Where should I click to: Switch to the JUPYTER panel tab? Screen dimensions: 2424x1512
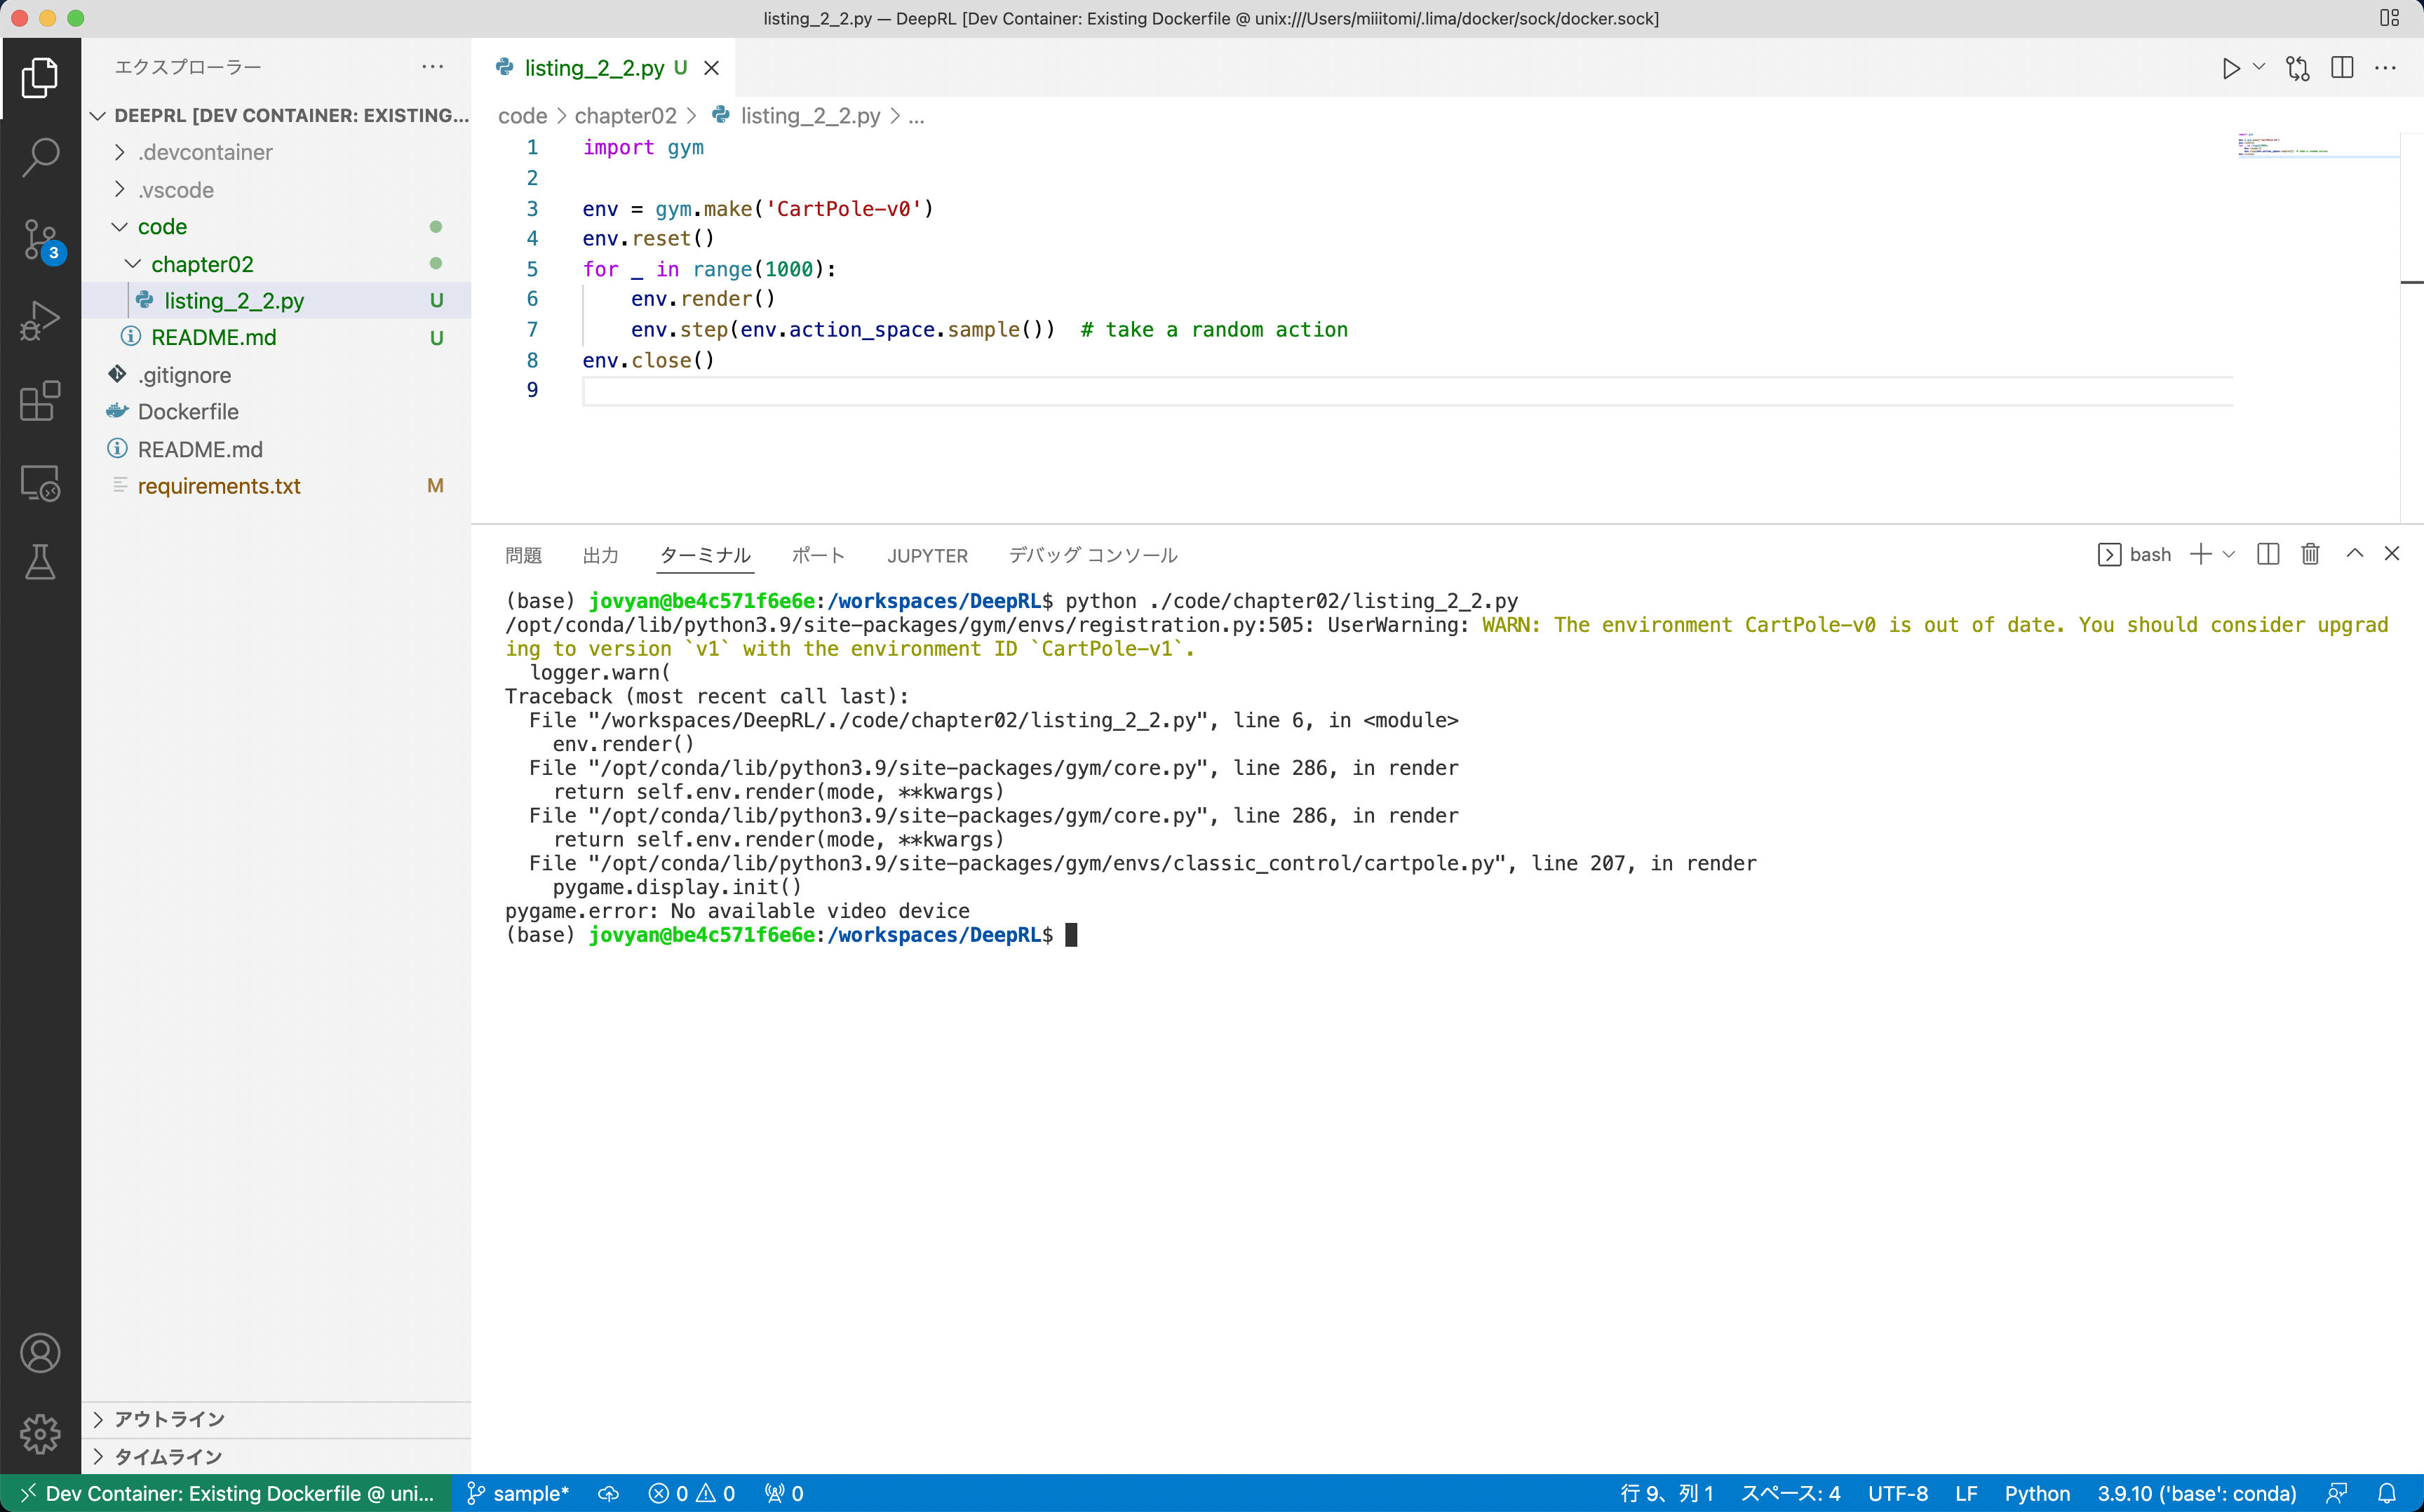click(927, 555)
